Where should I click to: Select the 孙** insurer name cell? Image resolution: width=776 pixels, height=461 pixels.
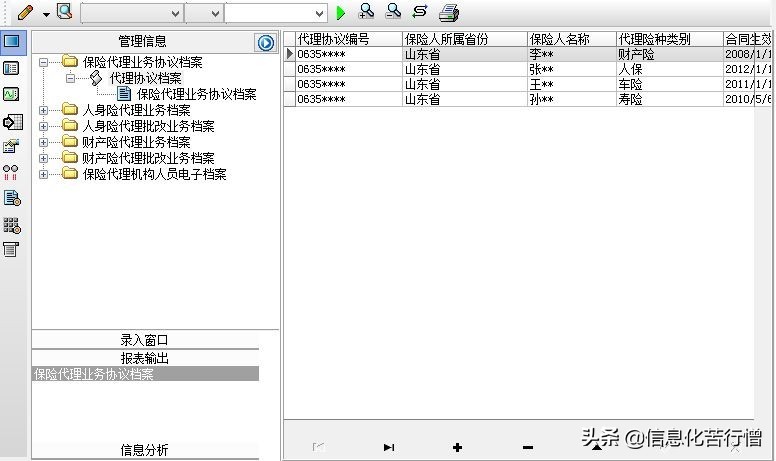[x=572, y=99]
